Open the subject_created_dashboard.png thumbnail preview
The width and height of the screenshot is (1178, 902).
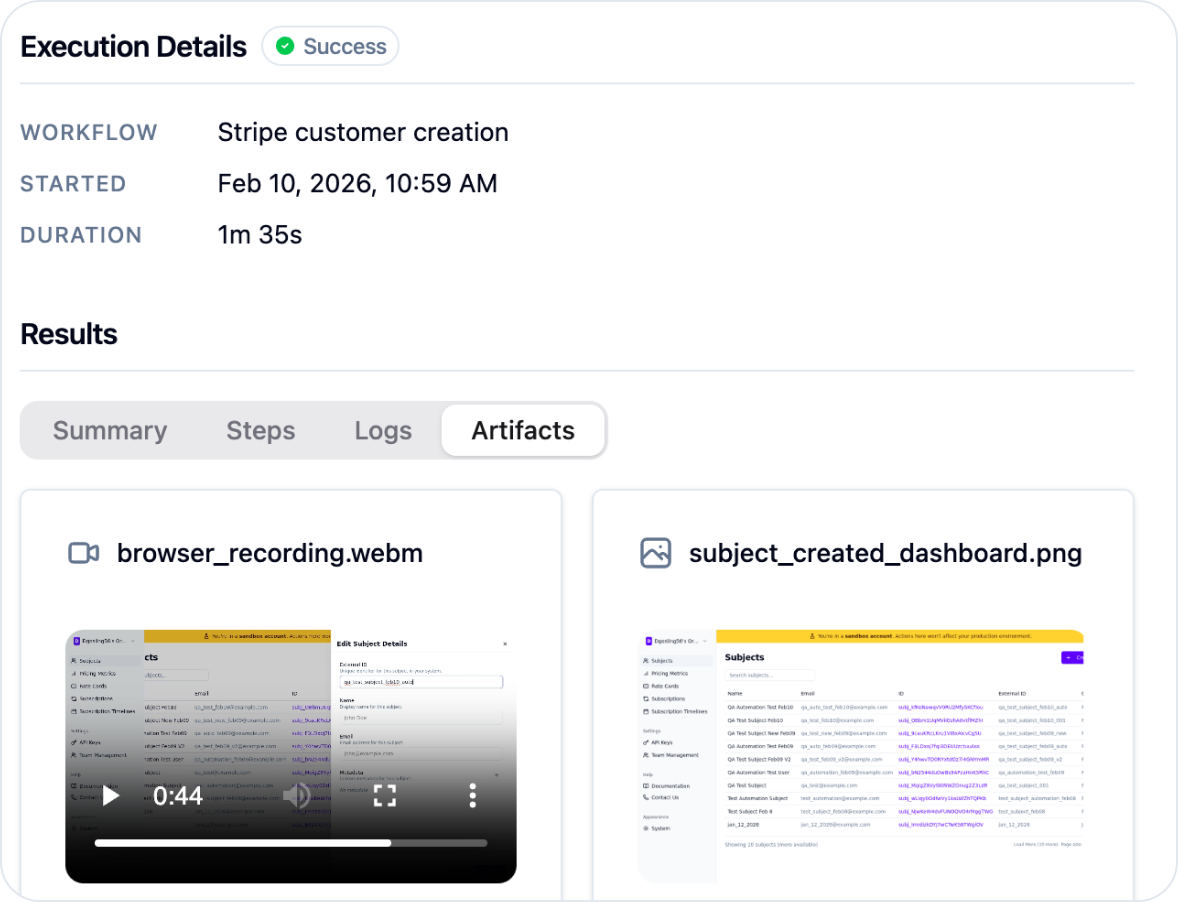pyautogui.click(x=863, y=750)
